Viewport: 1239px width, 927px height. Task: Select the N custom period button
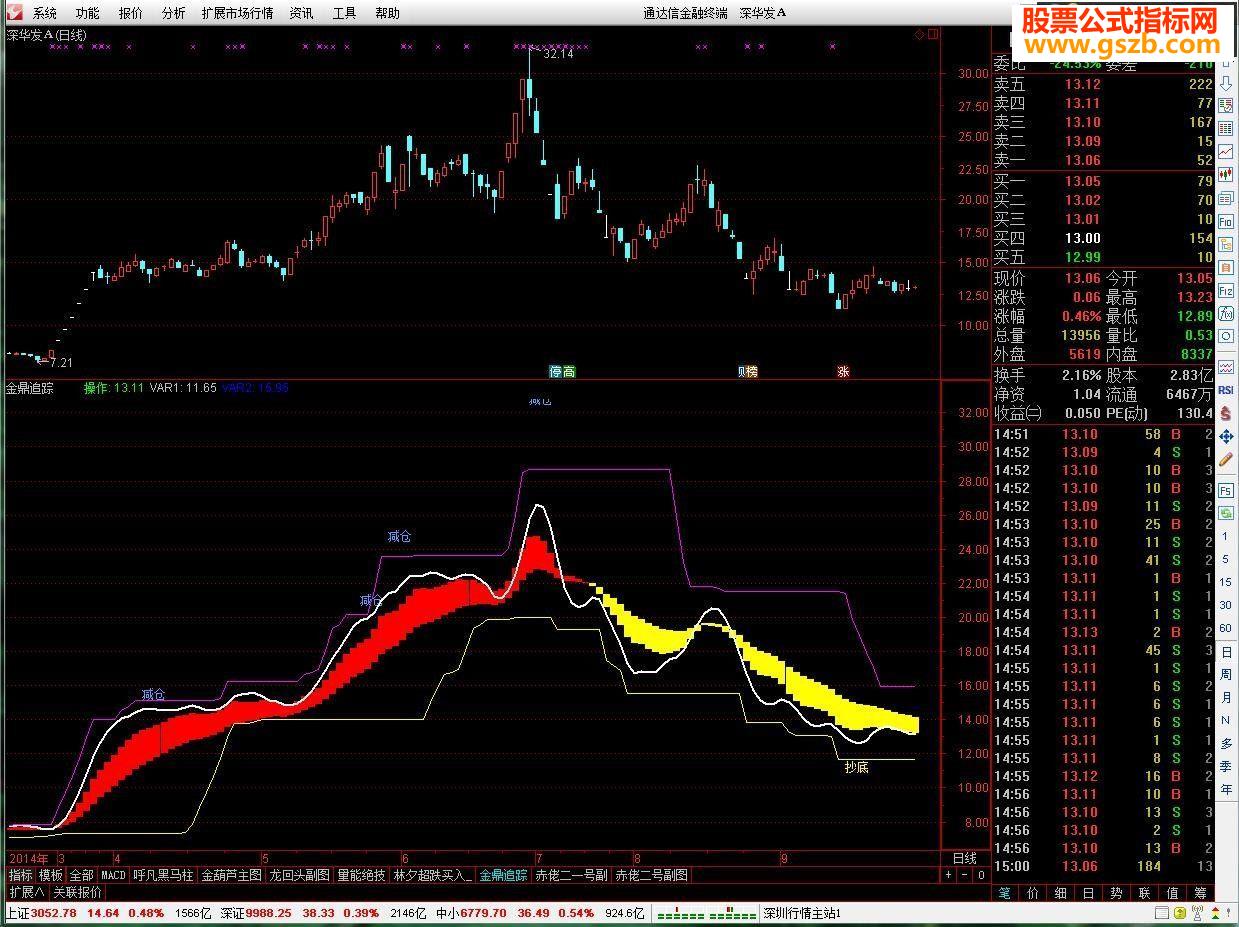[x=1226, y=721]
